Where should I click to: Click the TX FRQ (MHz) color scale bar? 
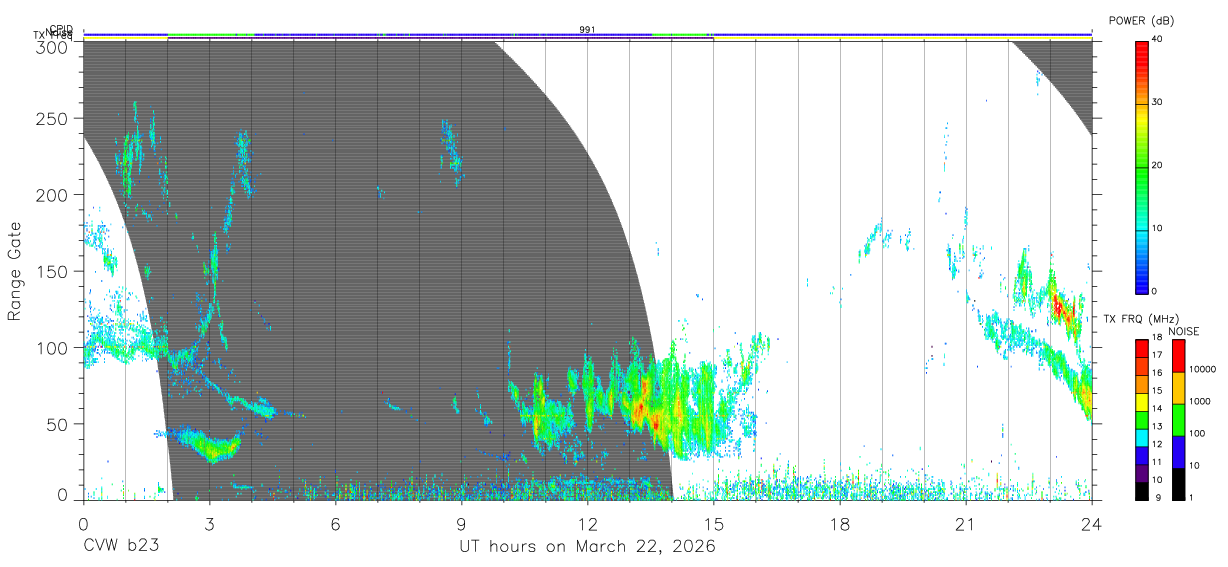pyautogui.click(x=1141, y=419)
